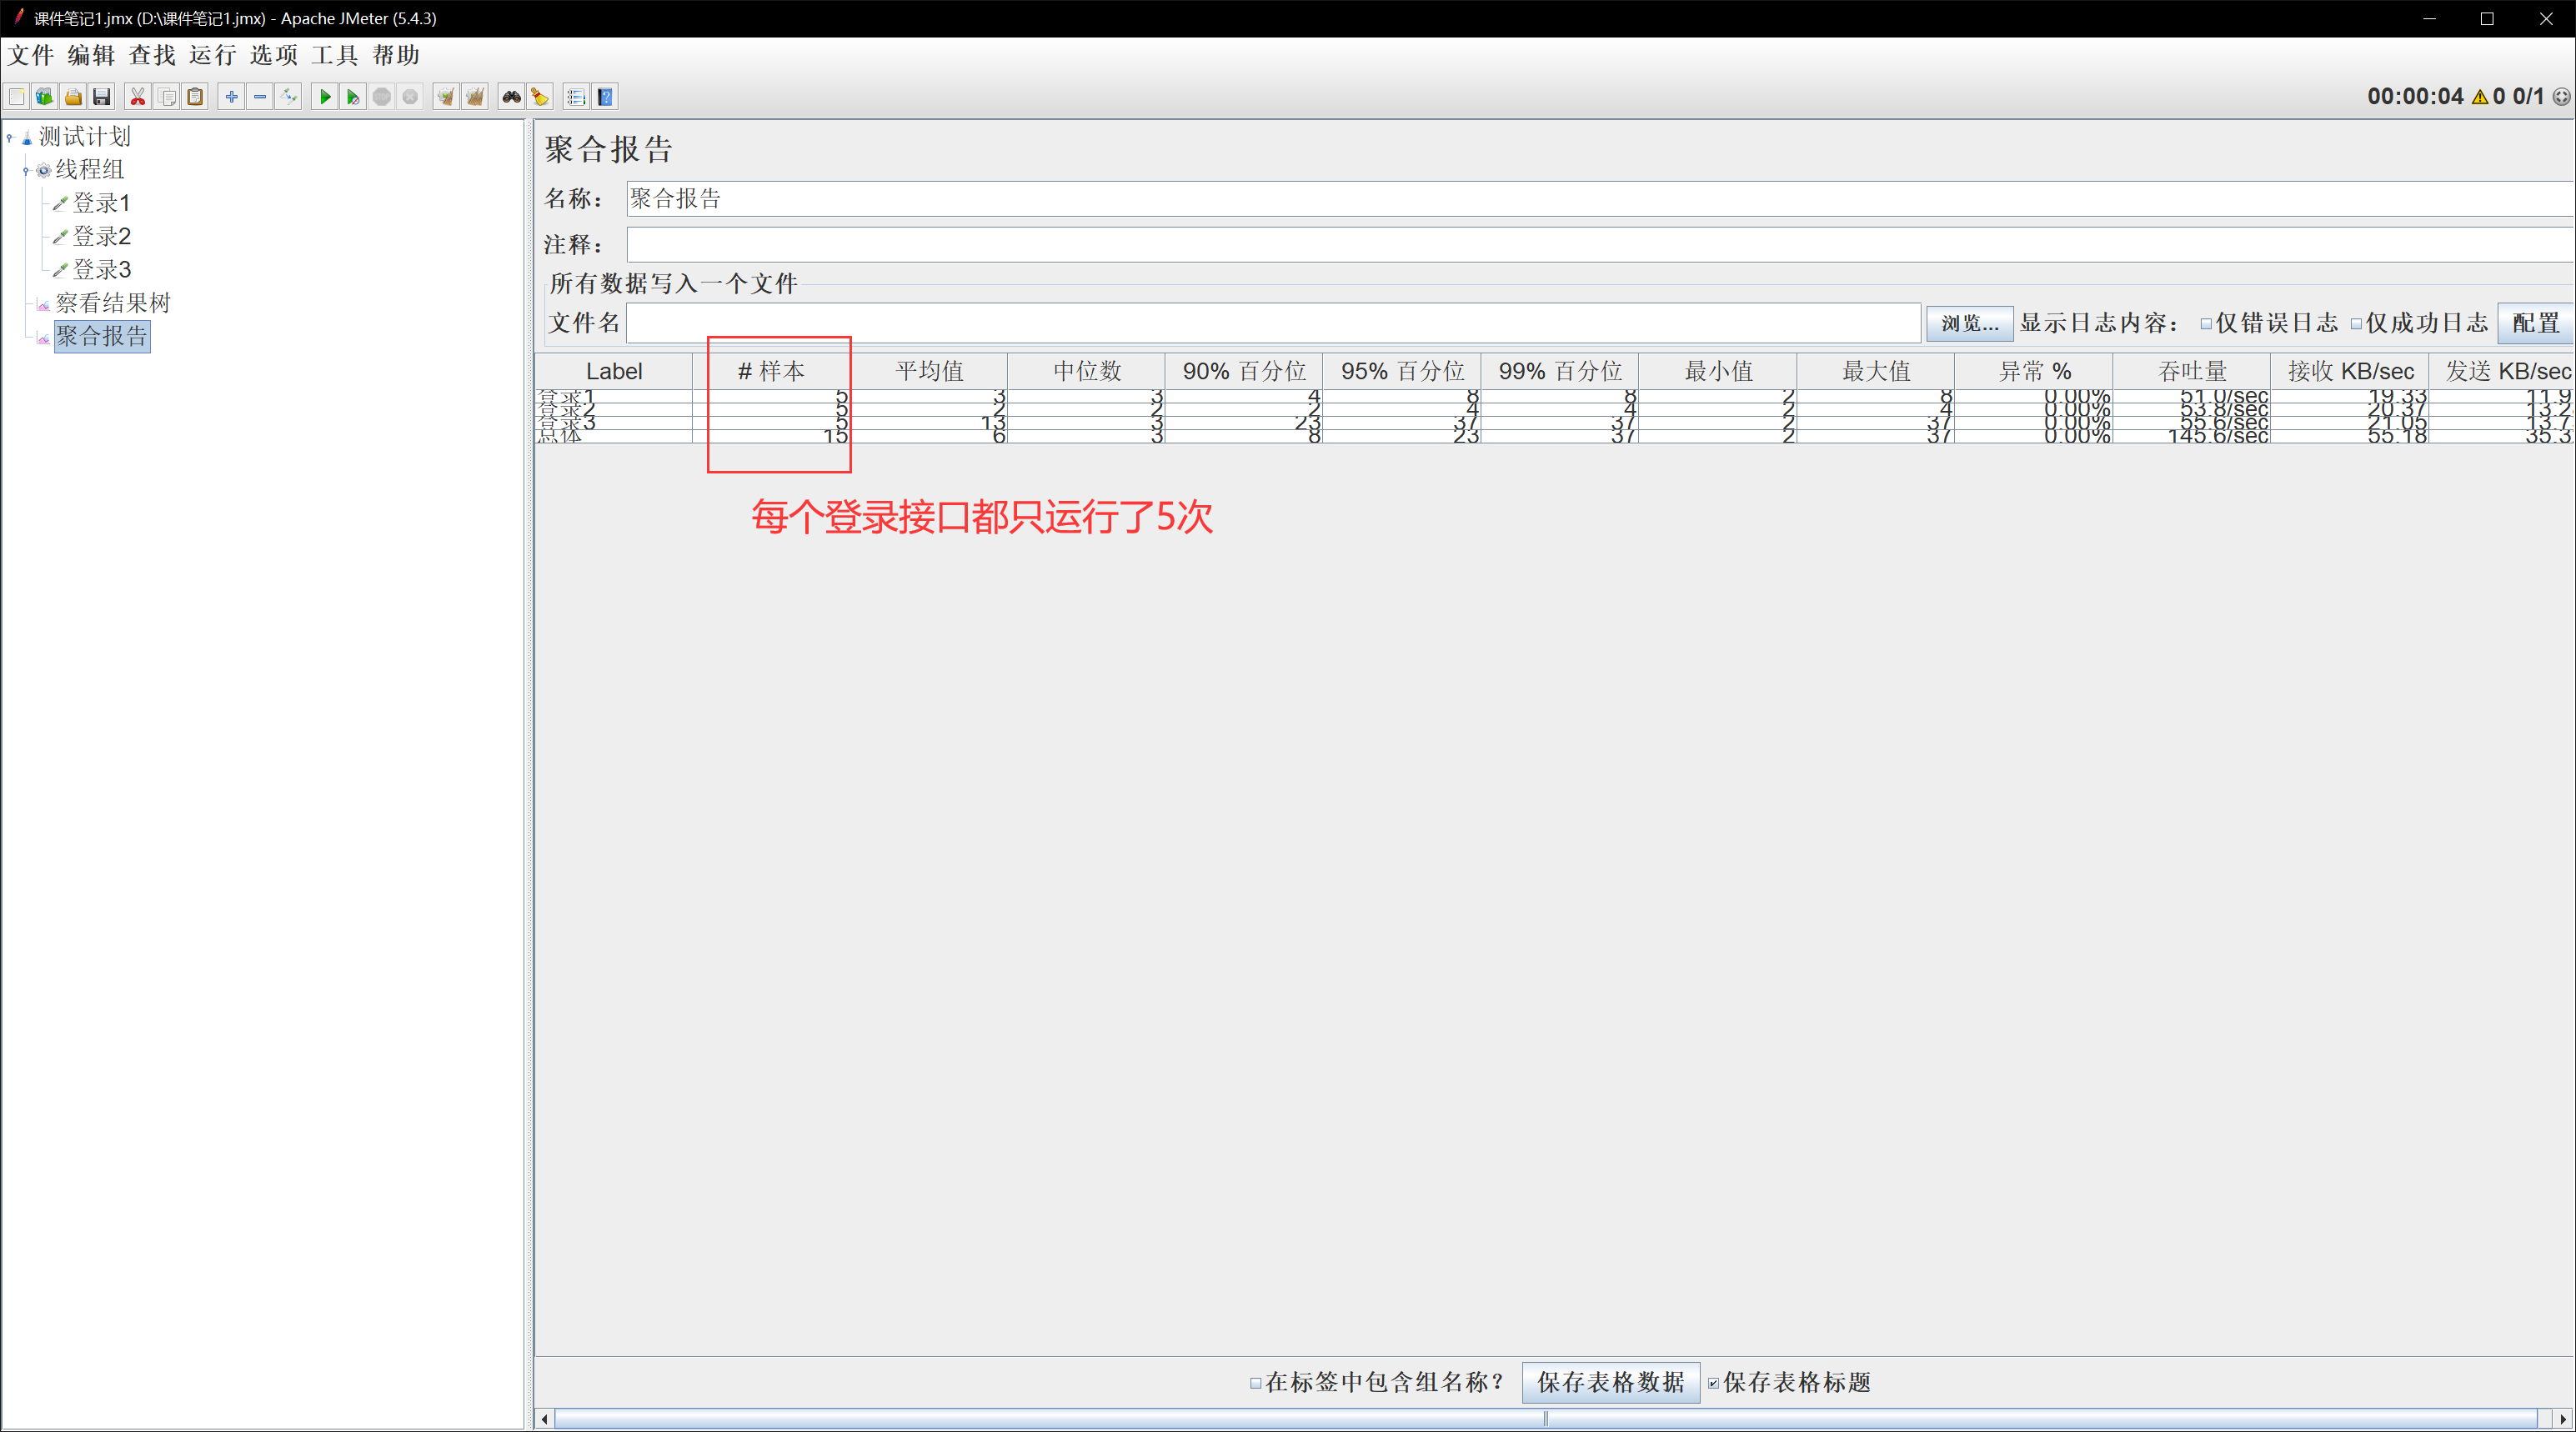Click the Clear all broom icon
2576x1432 pixels.
point(475,97)
